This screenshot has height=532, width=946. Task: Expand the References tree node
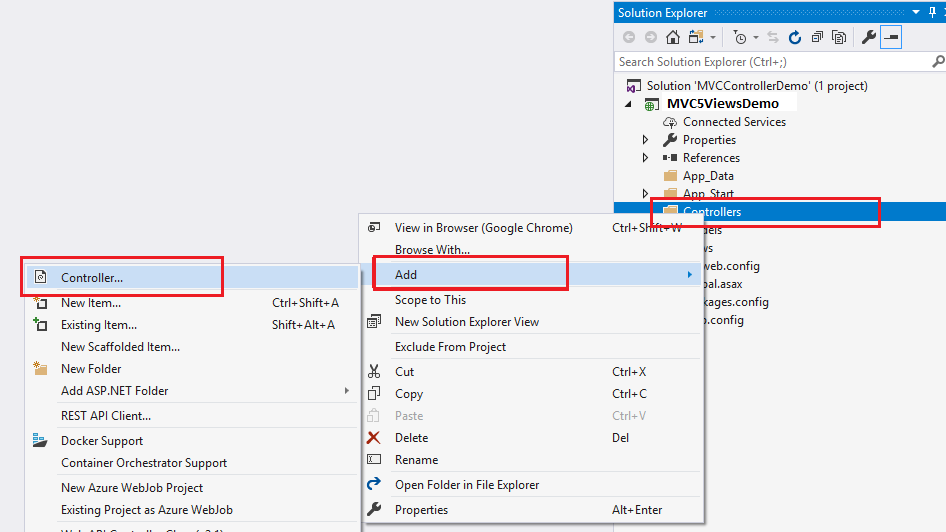(x=645, y=158)
